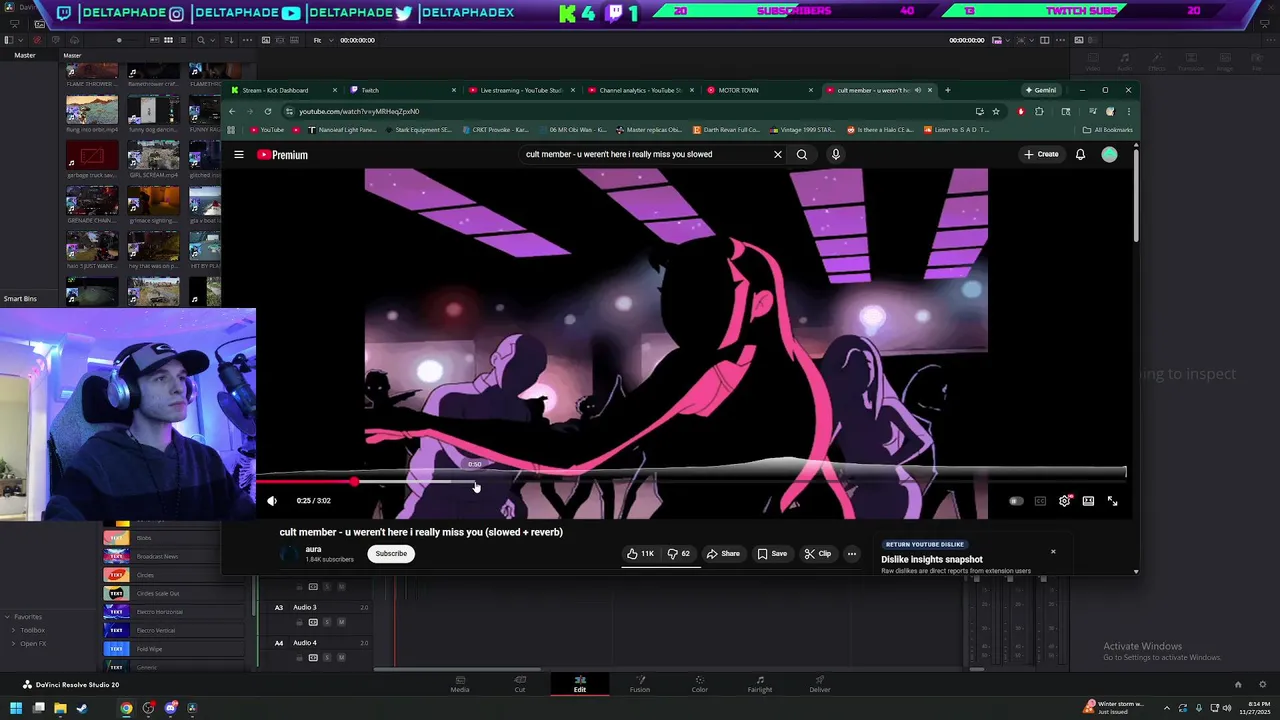Image resolution: width=1280 pixels, height=720 pixels.
Task: Open Gemini in Chrome
Action: pos(1040,90)
